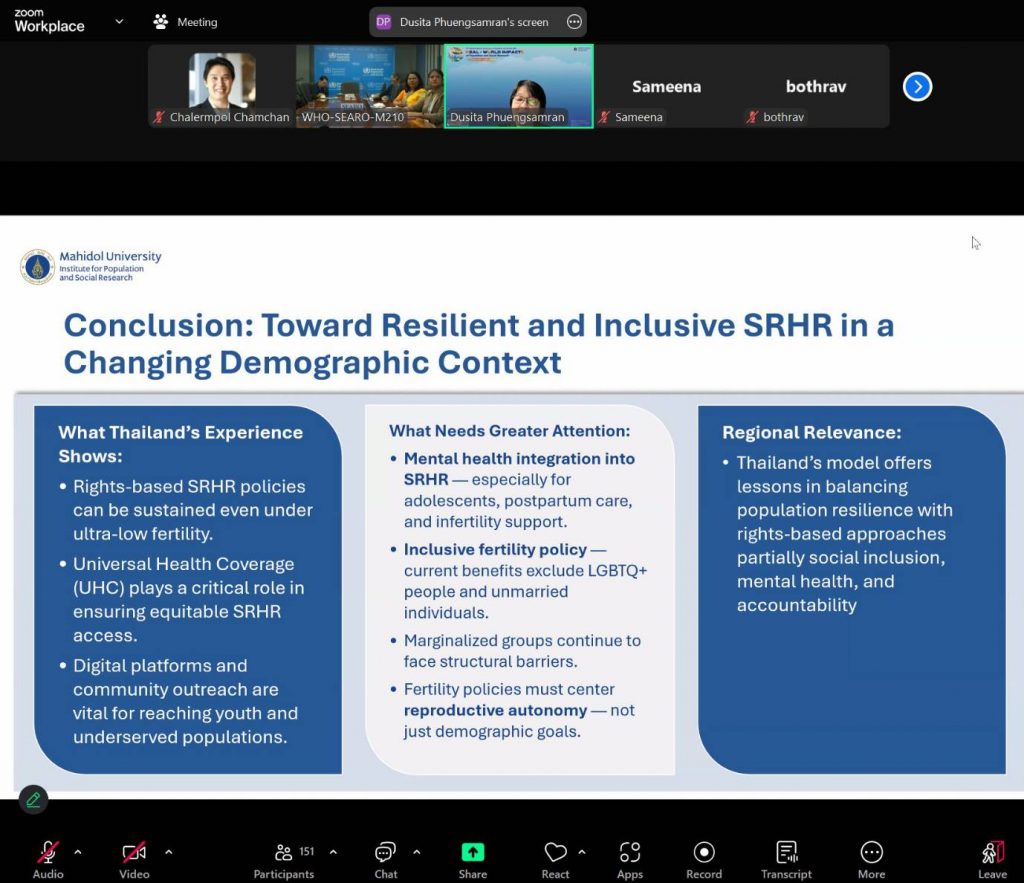Click the green Share screen icon

472,852
